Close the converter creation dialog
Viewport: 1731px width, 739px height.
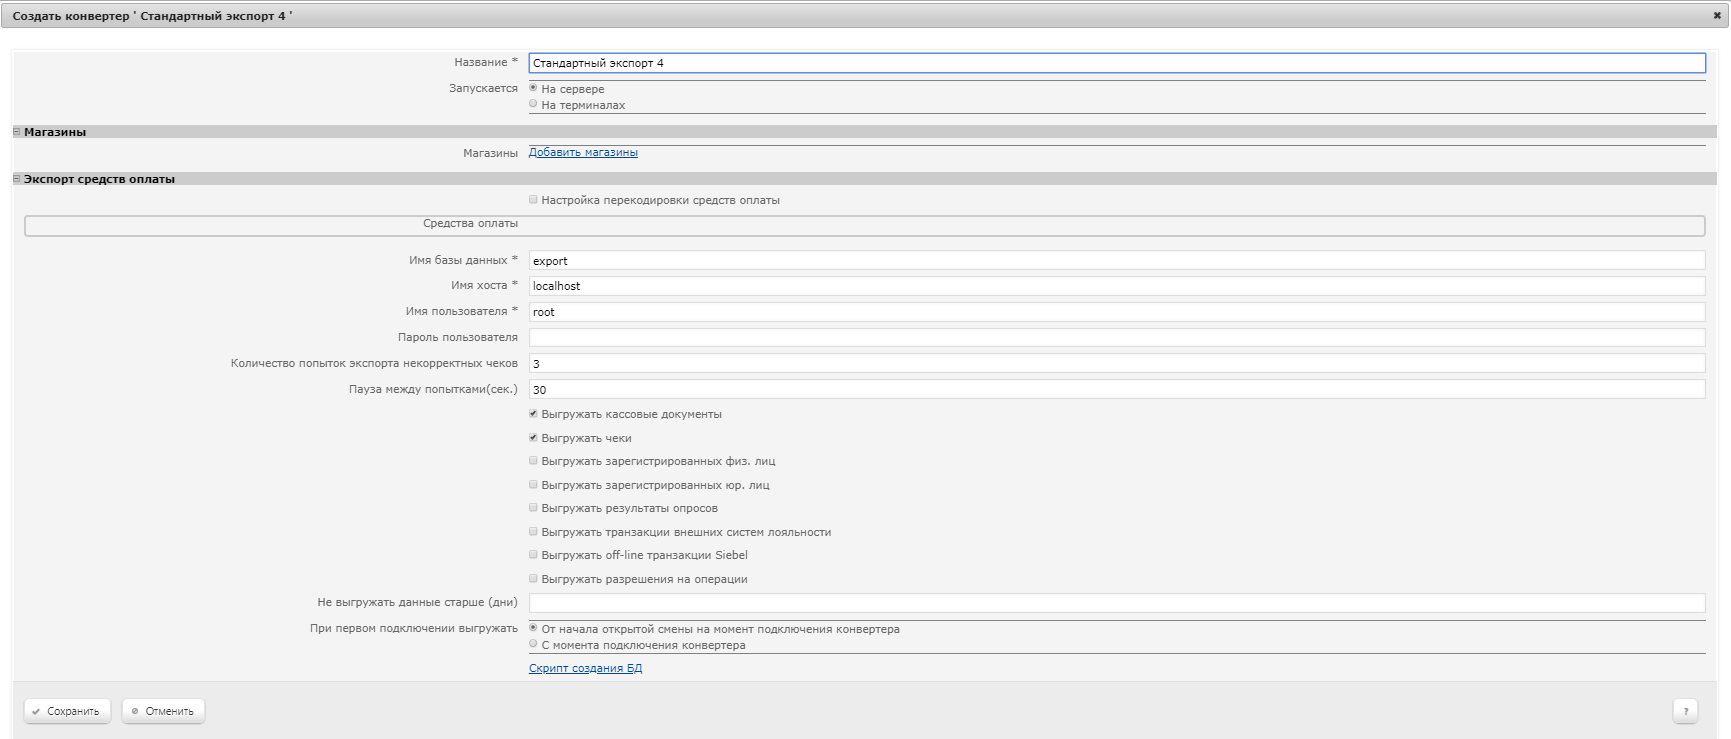[x=1717, y=16]
